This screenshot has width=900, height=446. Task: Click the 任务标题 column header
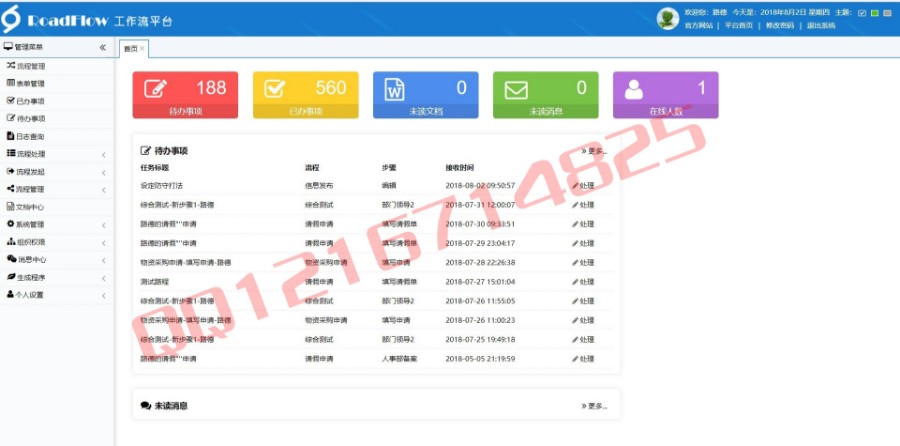(155, 168)
